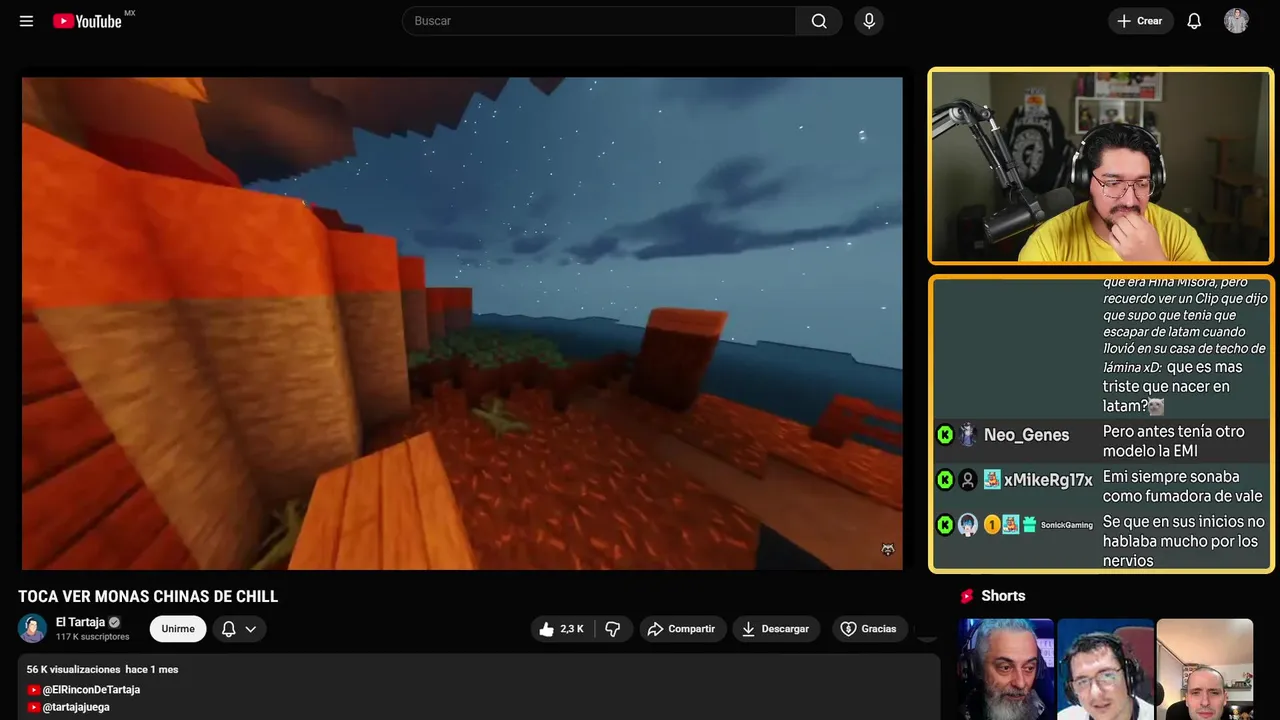Dislike the video

pyautogui.click(x=613, y=629)
